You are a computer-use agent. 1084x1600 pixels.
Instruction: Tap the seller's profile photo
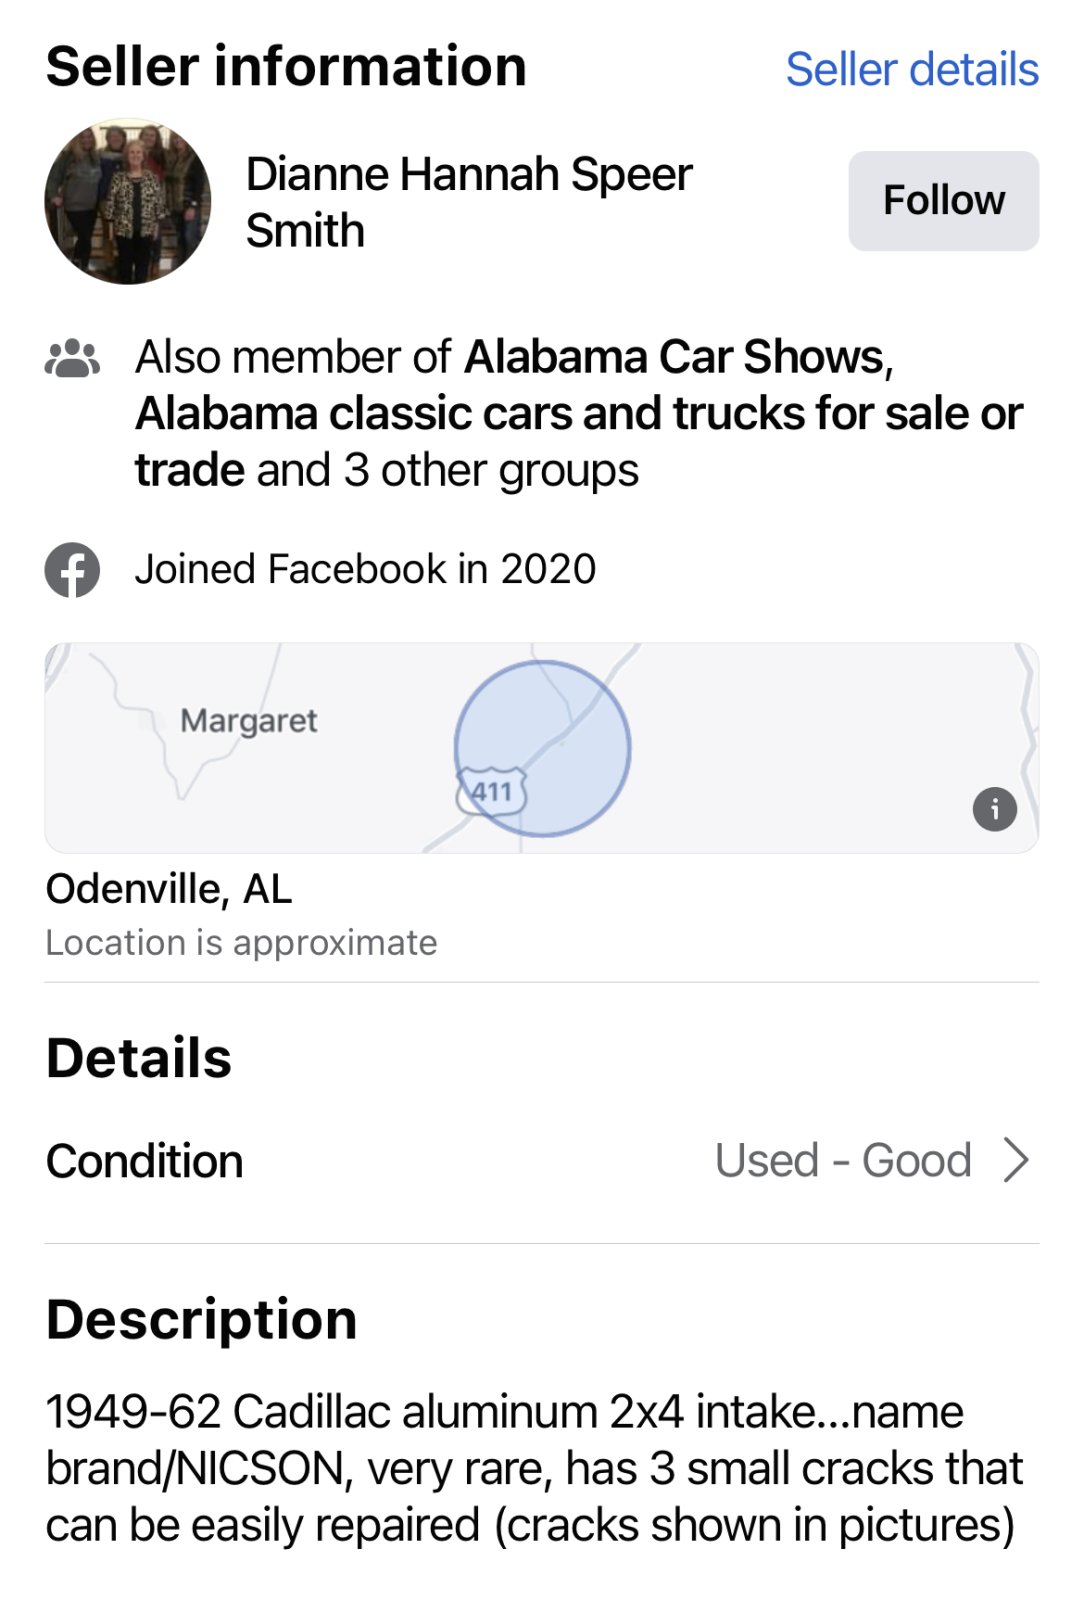pyautogui.click(x=128, y=201)
